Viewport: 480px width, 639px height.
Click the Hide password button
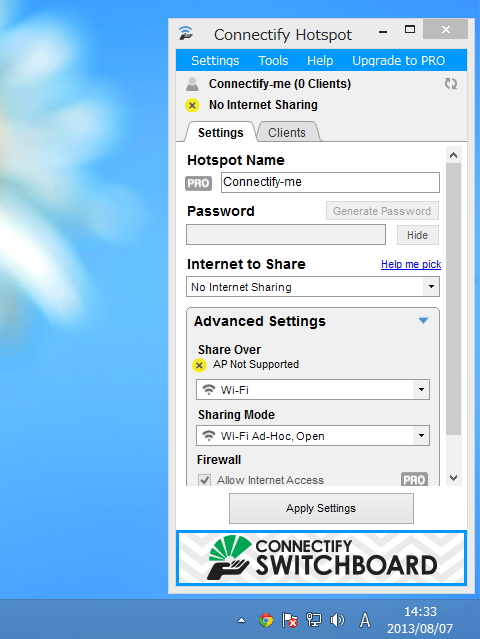tap(418, 235)
